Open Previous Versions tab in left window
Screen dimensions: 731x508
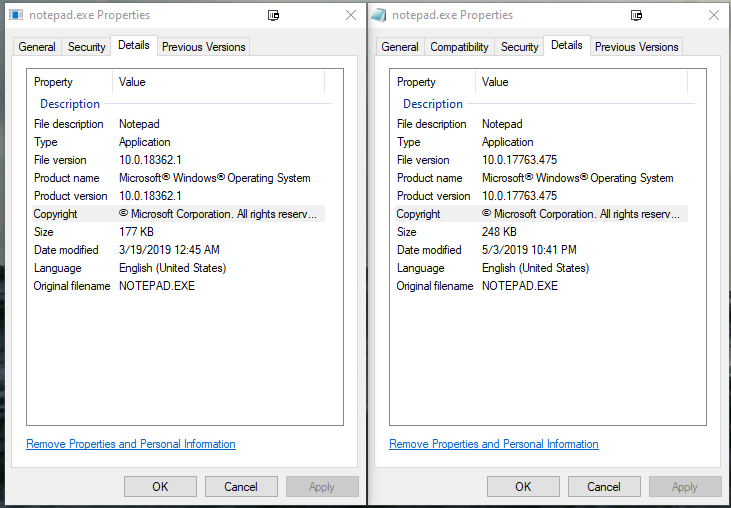click(x=204, y=47)
